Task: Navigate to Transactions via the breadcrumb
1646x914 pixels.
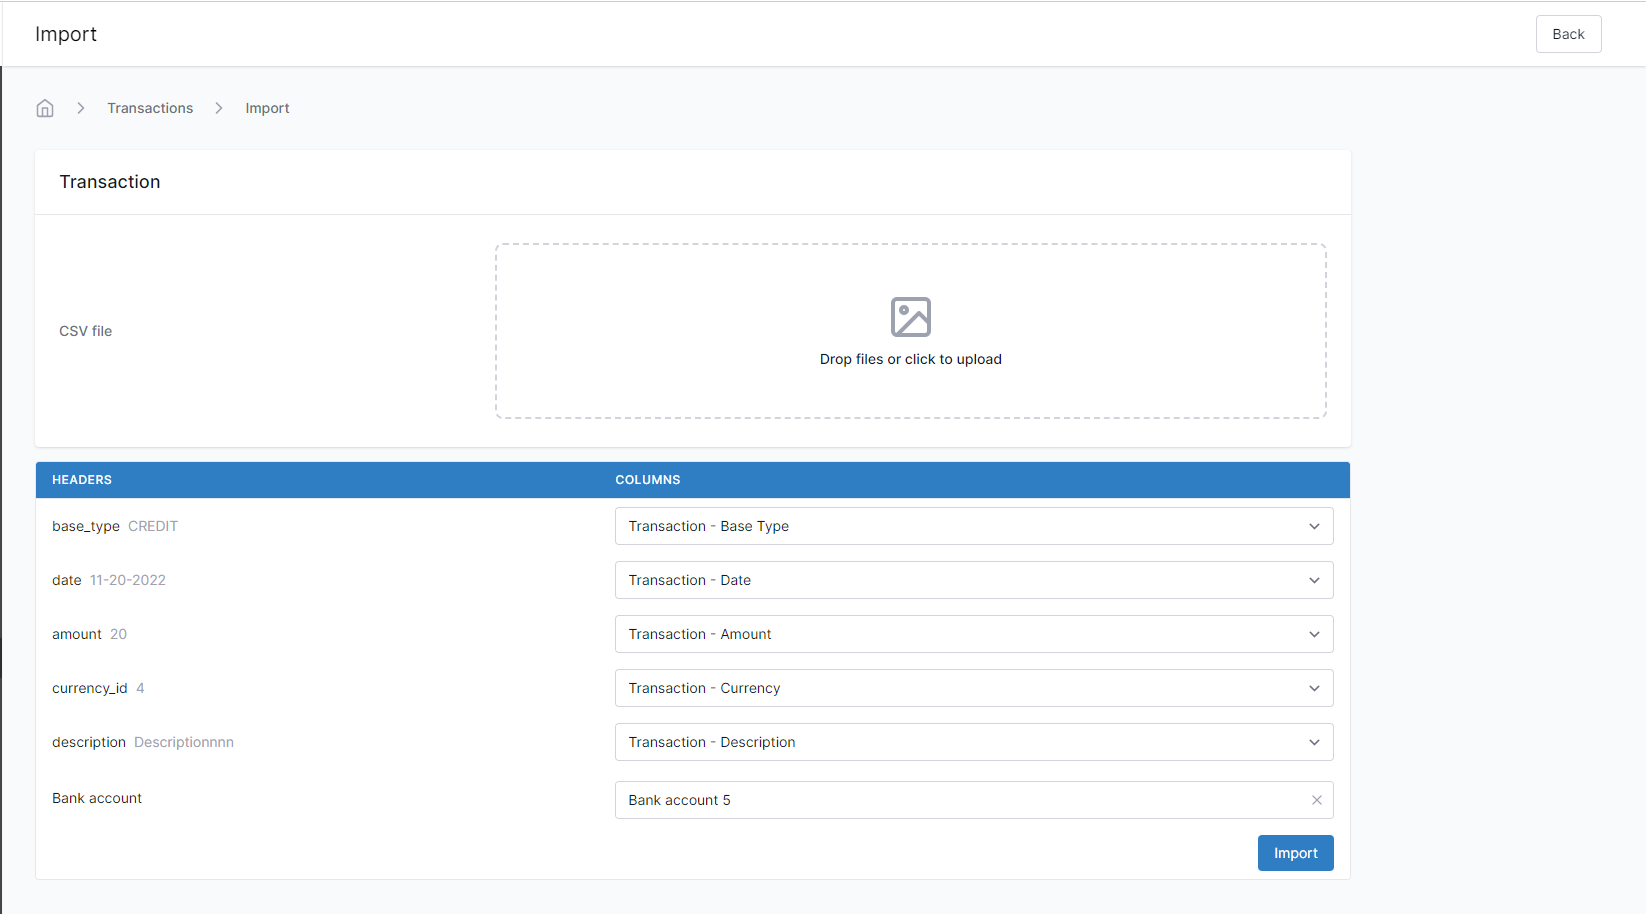Action: [150, 107]
